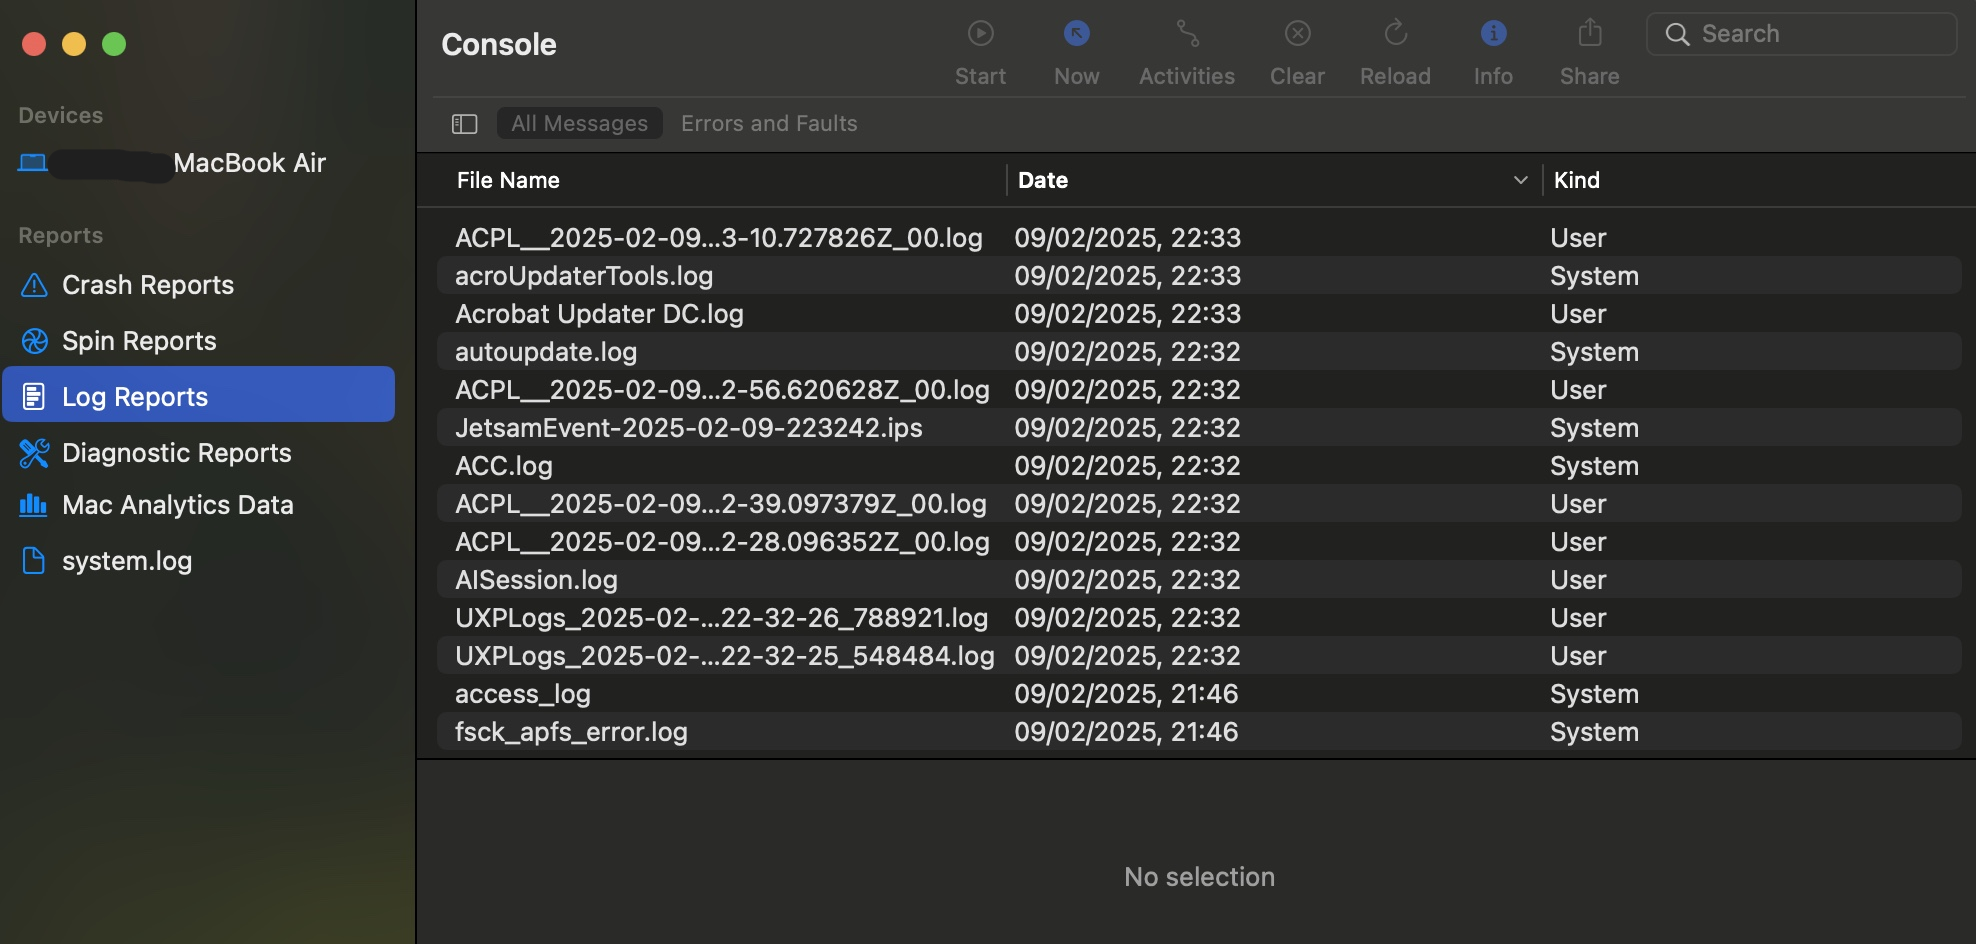Click the Share icon

(1589, 33)
